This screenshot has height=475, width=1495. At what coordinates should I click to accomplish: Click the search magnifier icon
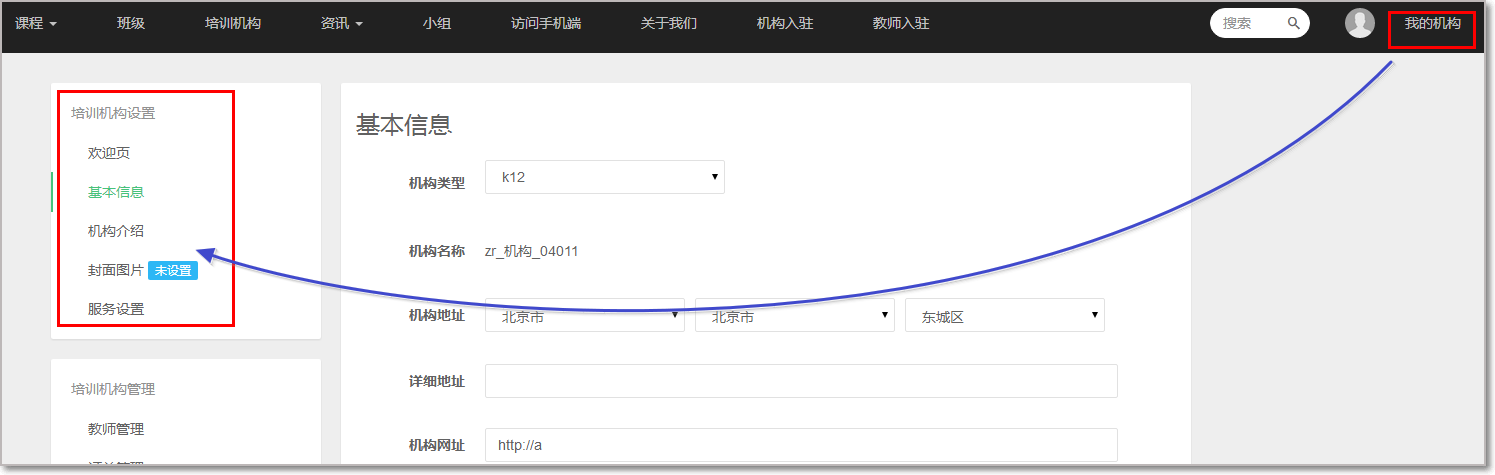pyautogui.click(x=1294, y=23)
